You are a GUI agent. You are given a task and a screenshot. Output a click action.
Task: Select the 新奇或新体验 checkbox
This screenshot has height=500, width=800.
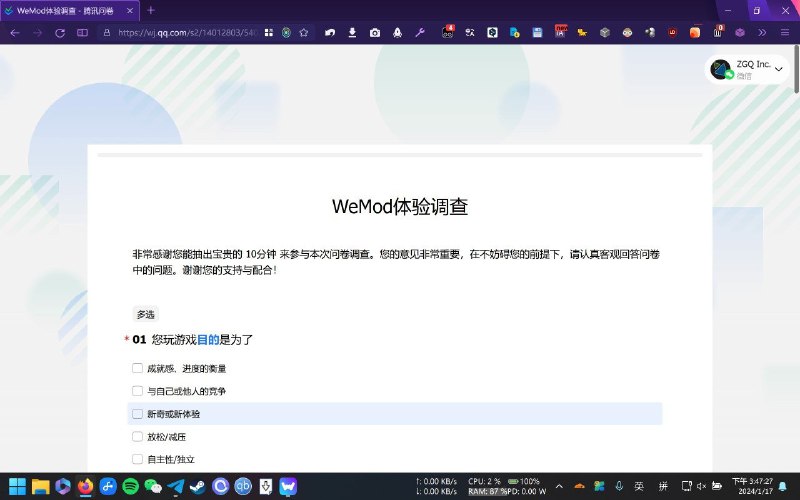pyautogui.click(x=138, y=414)
